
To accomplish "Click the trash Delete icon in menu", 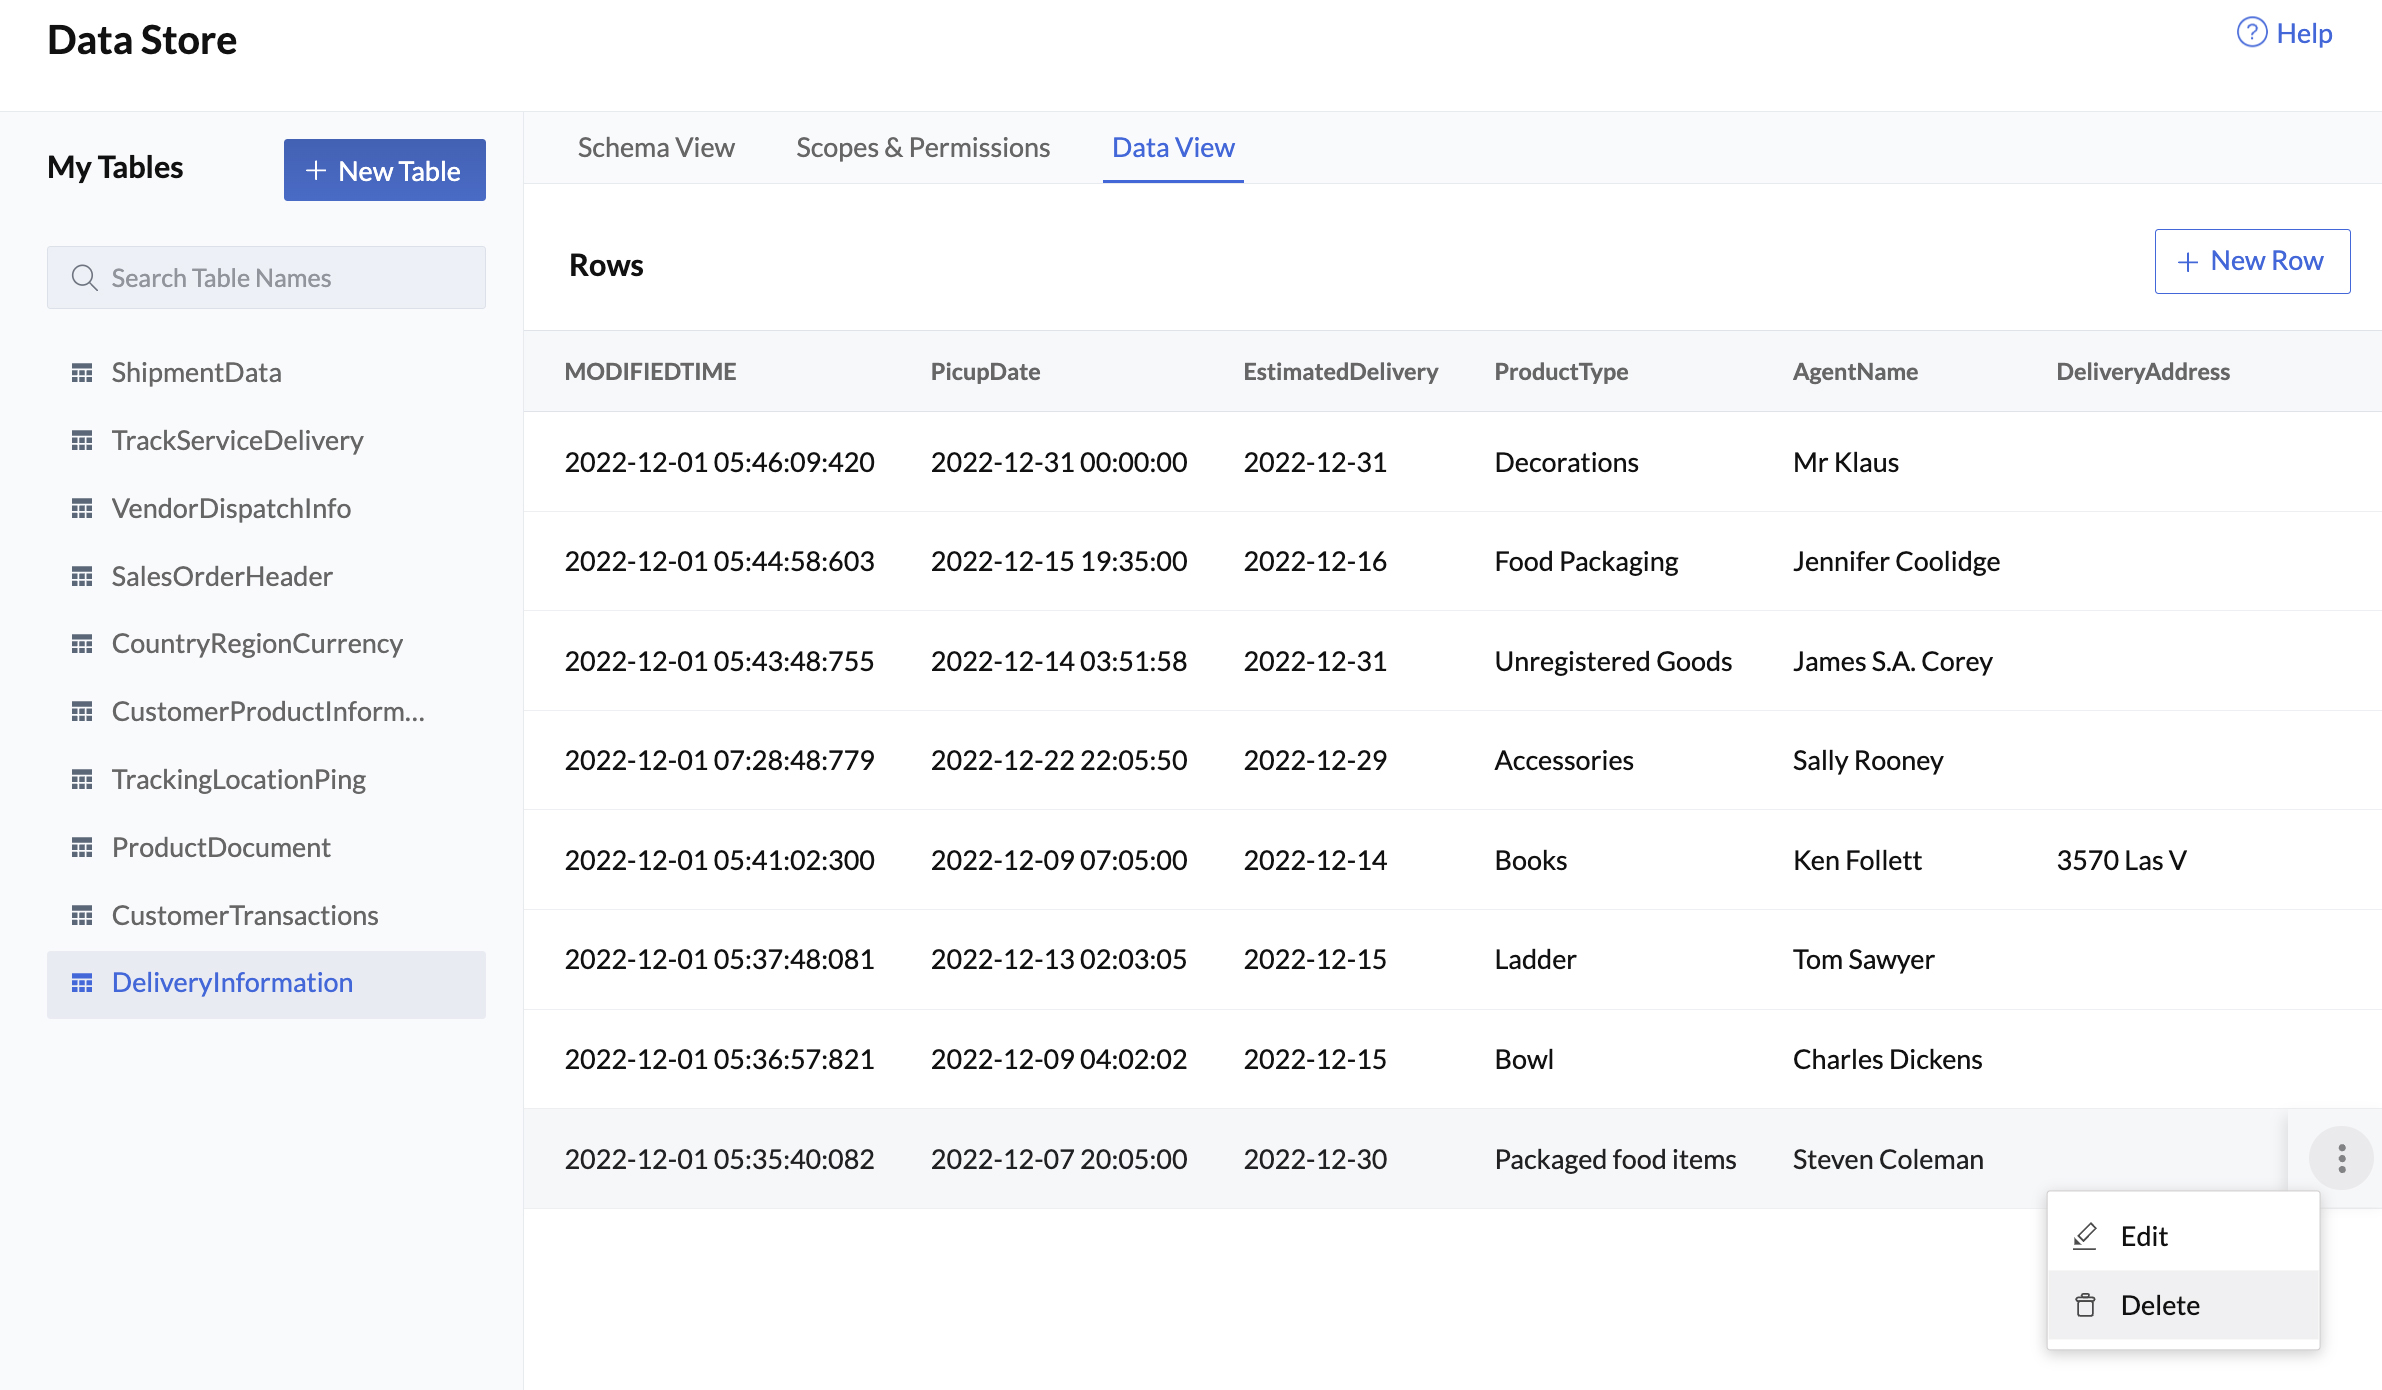I will point(2085,1305).
